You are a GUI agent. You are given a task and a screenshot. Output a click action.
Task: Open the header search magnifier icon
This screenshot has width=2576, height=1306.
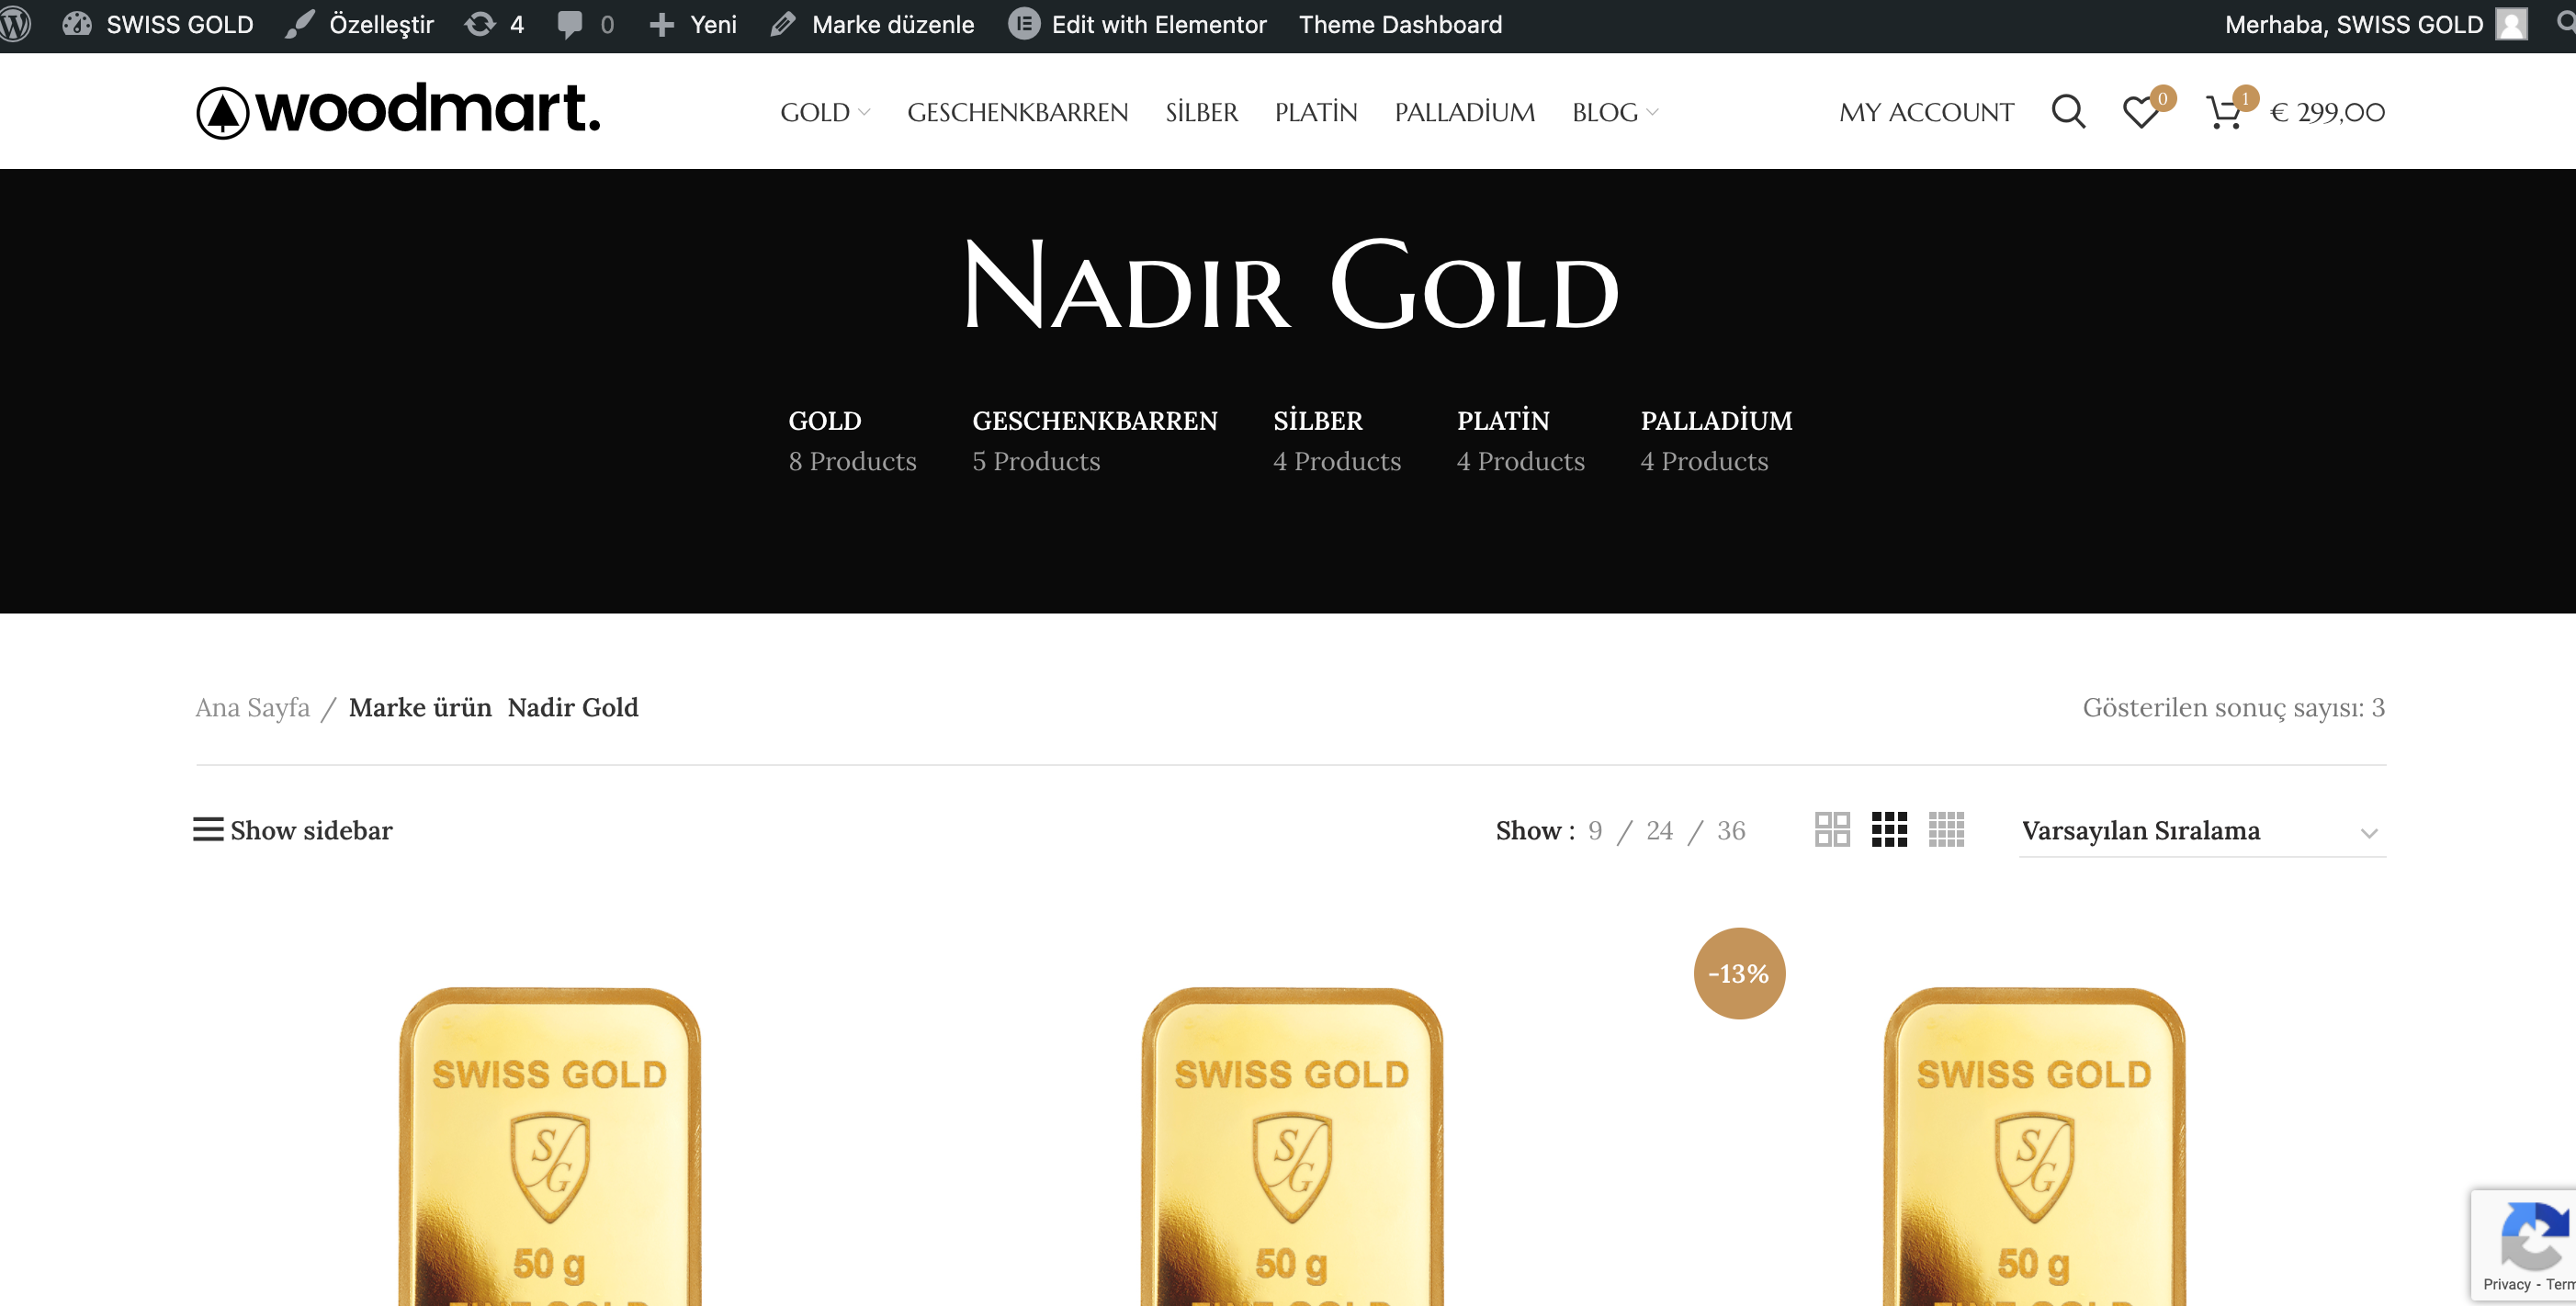point(2068,112)
